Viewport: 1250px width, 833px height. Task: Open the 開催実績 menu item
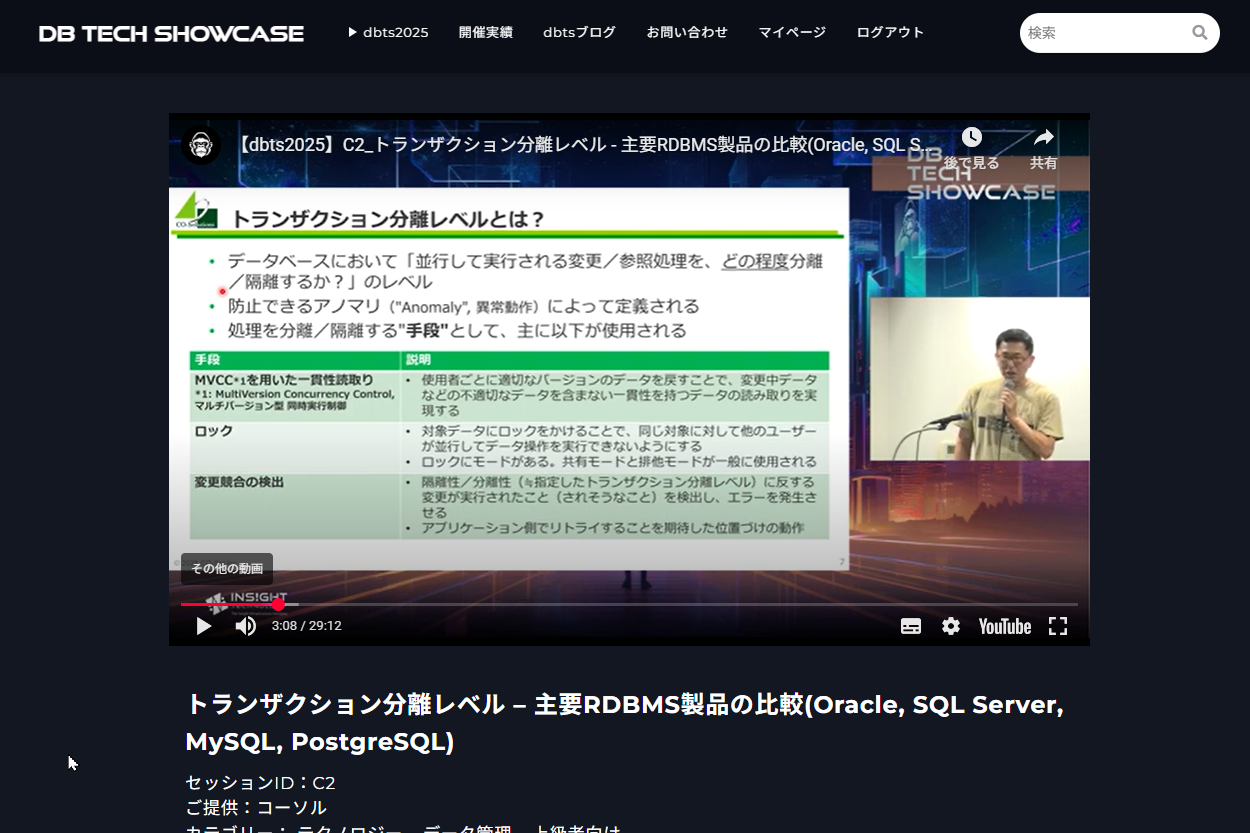tap(486, 32)
